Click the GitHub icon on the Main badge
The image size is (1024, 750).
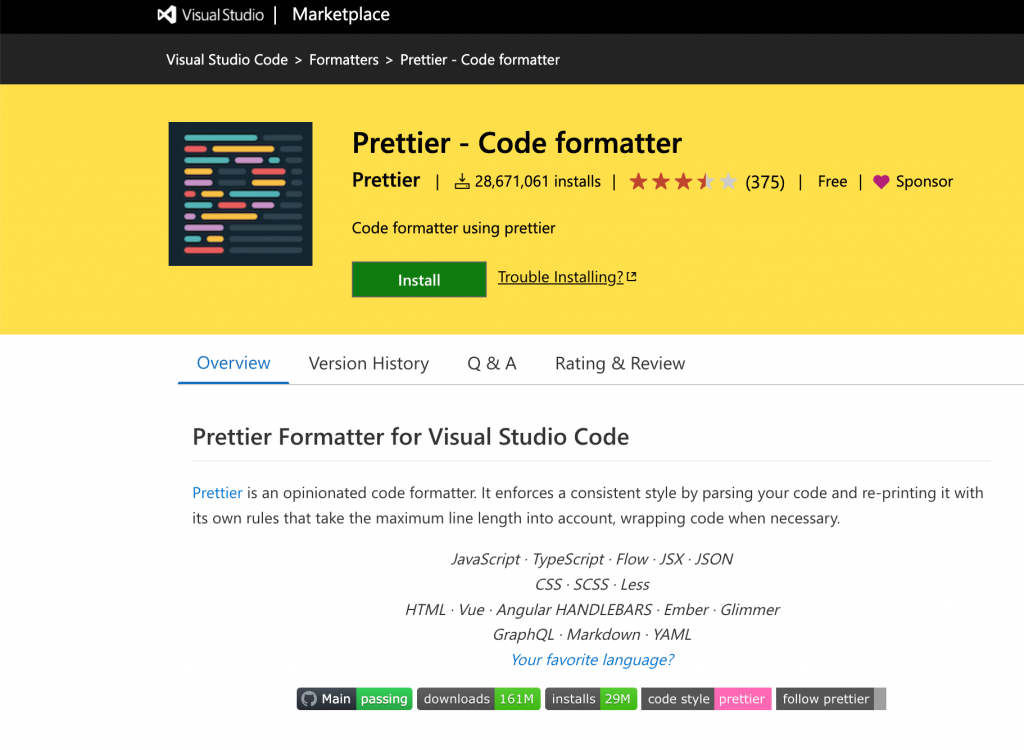tap(309, 698)
